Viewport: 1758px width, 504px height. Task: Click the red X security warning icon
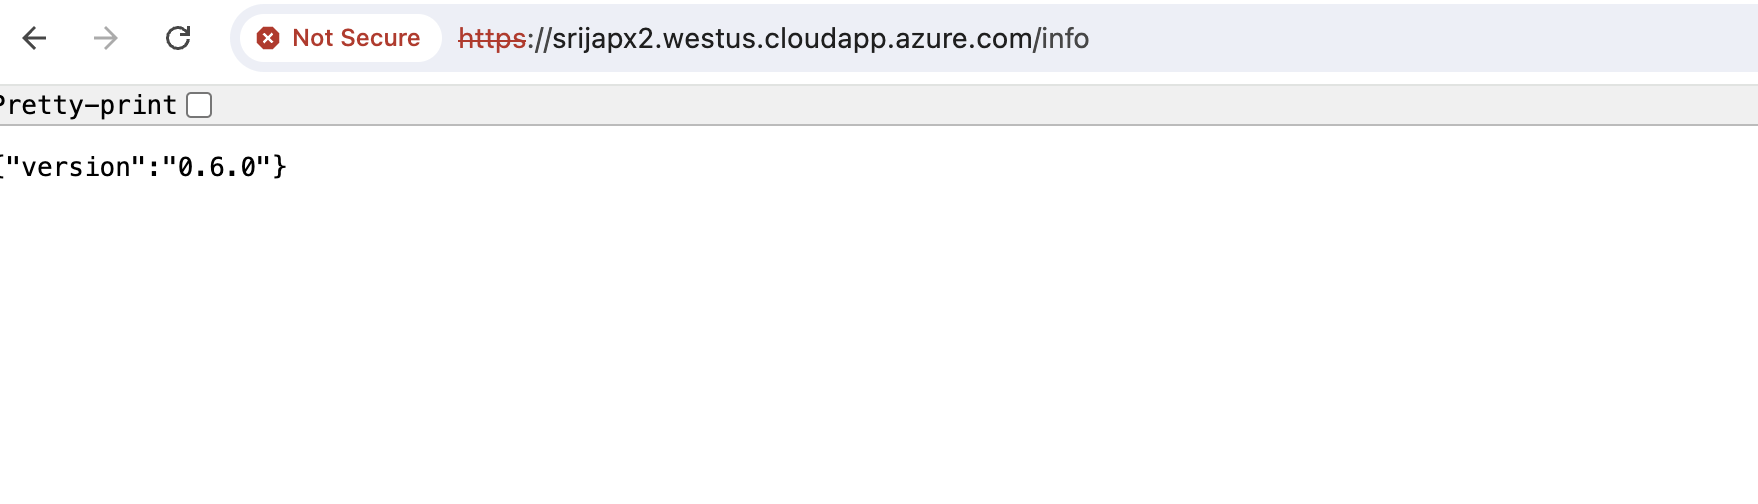click(x=267, y=38)
